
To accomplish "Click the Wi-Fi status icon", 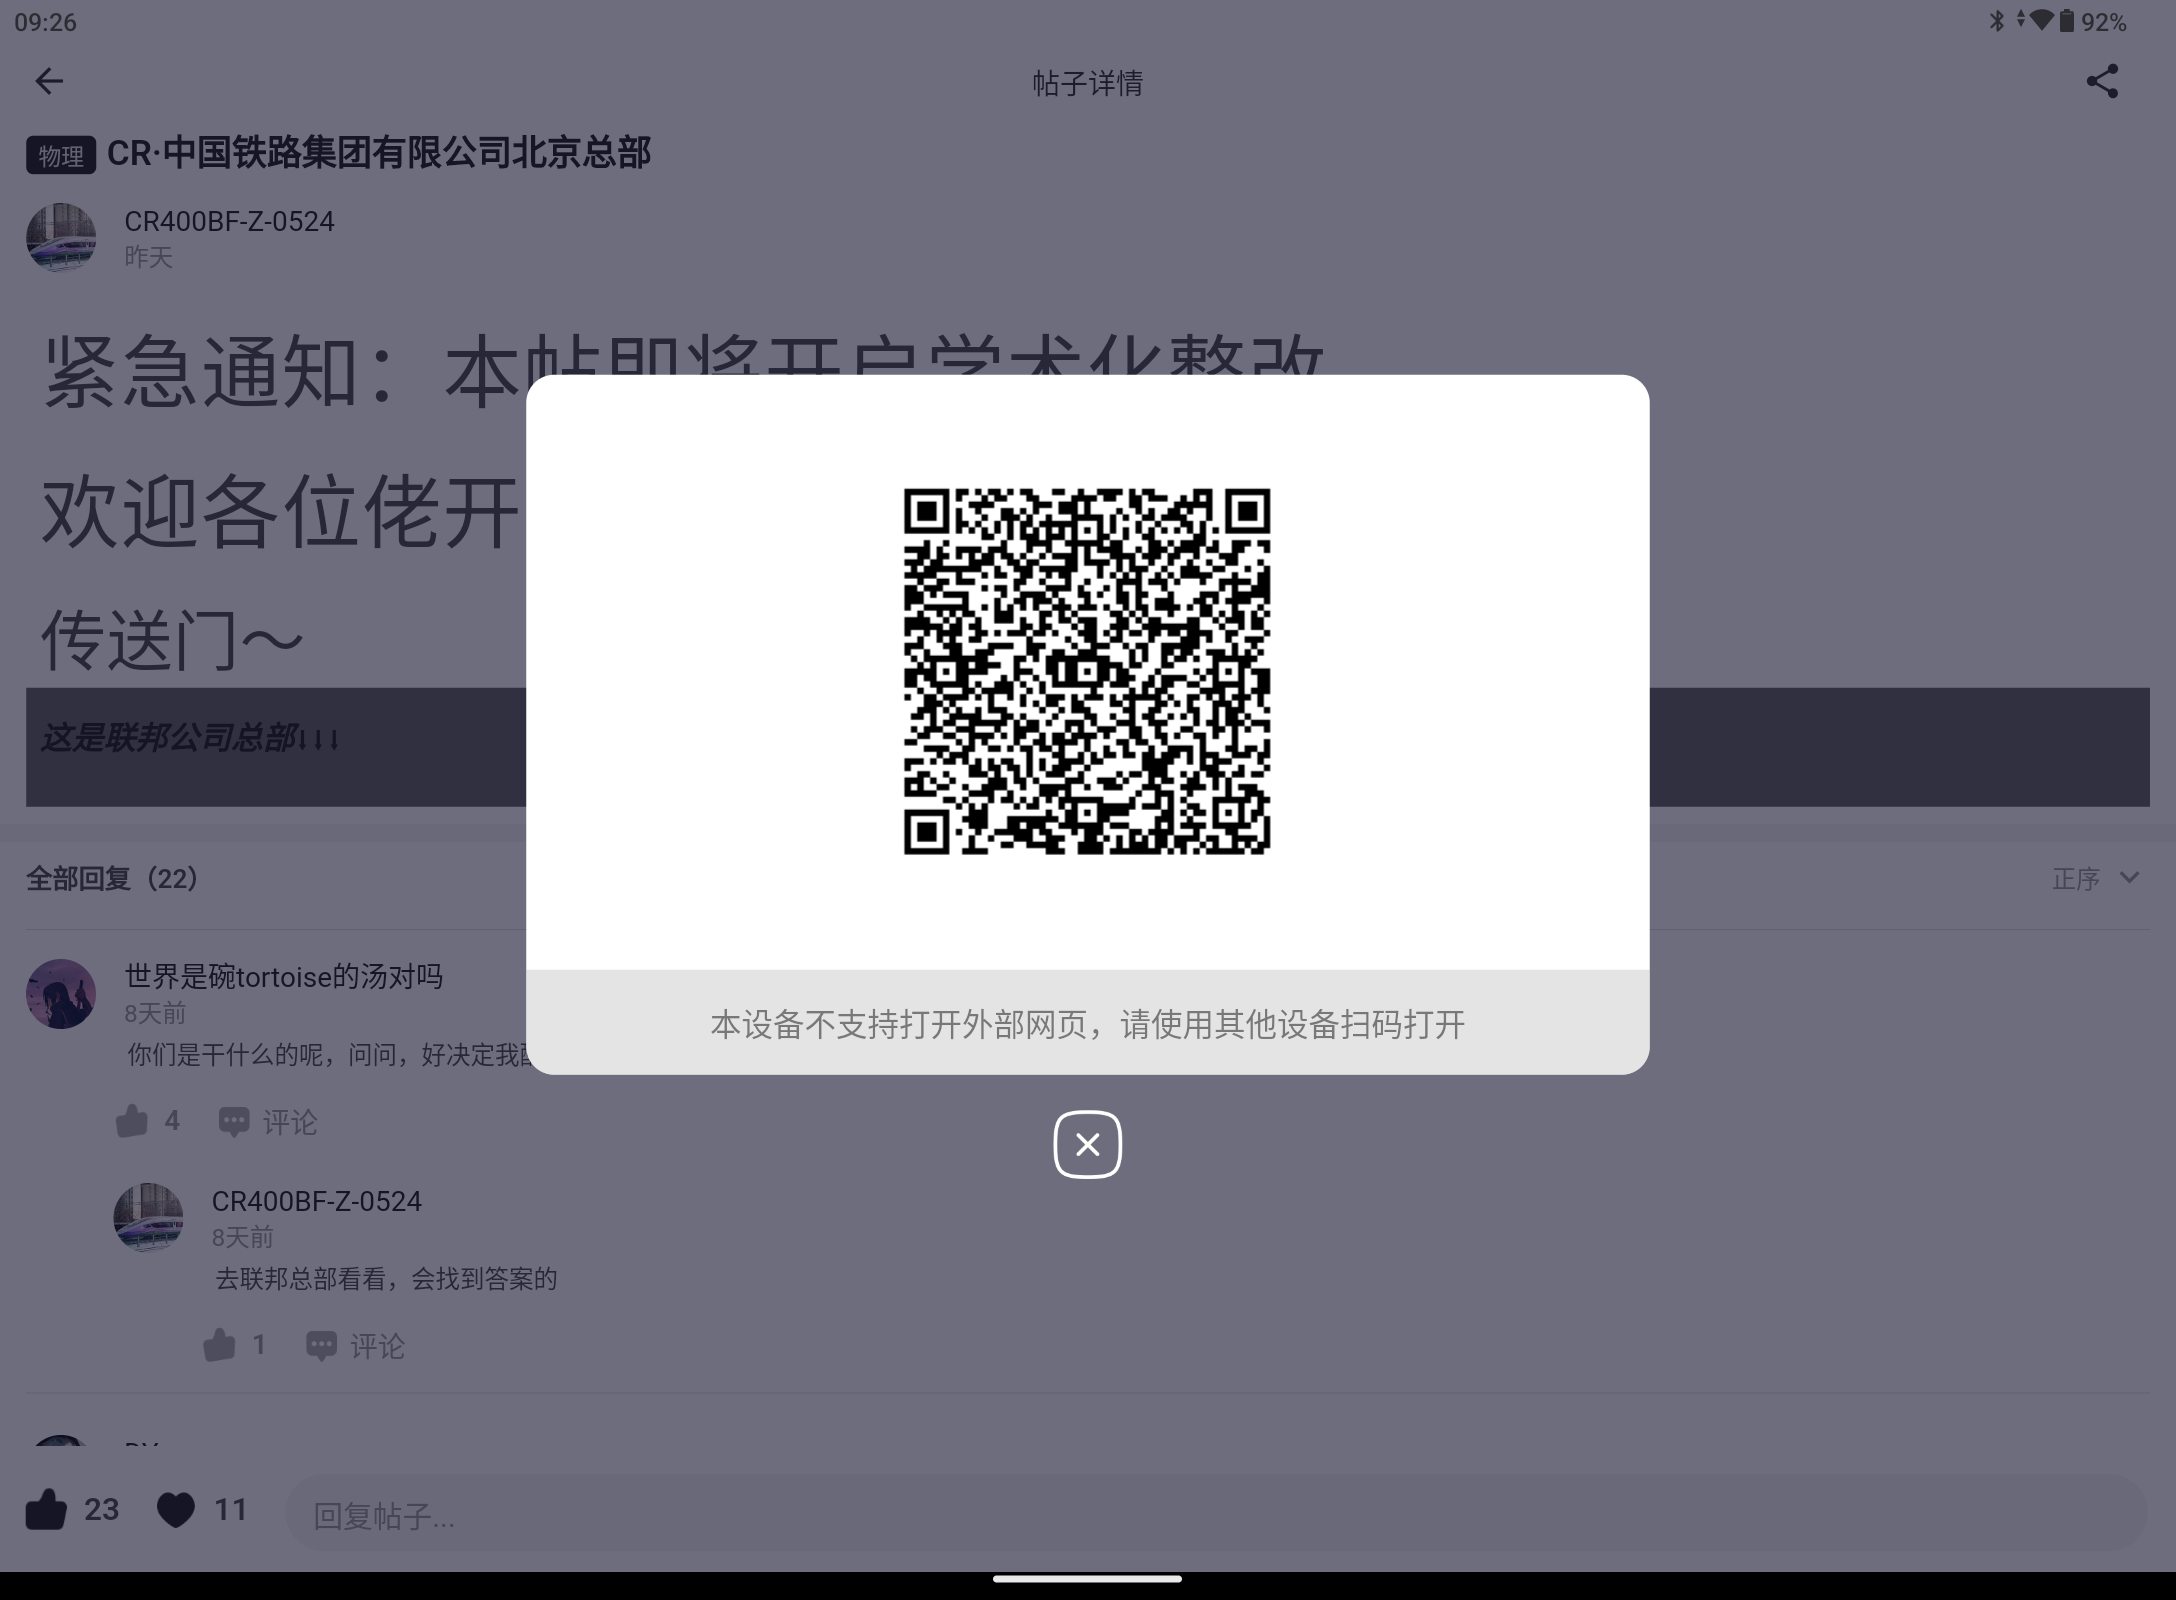I will click(2041, 21).
